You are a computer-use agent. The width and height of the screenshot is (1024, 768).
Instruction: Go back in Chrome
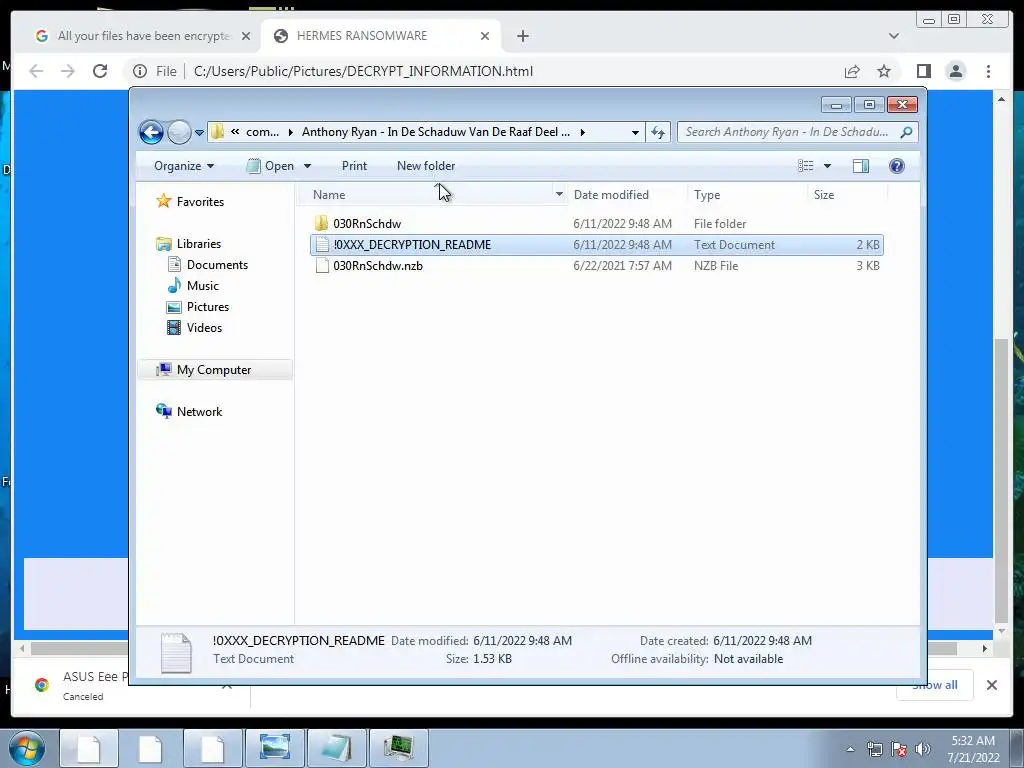pos(36,71)
